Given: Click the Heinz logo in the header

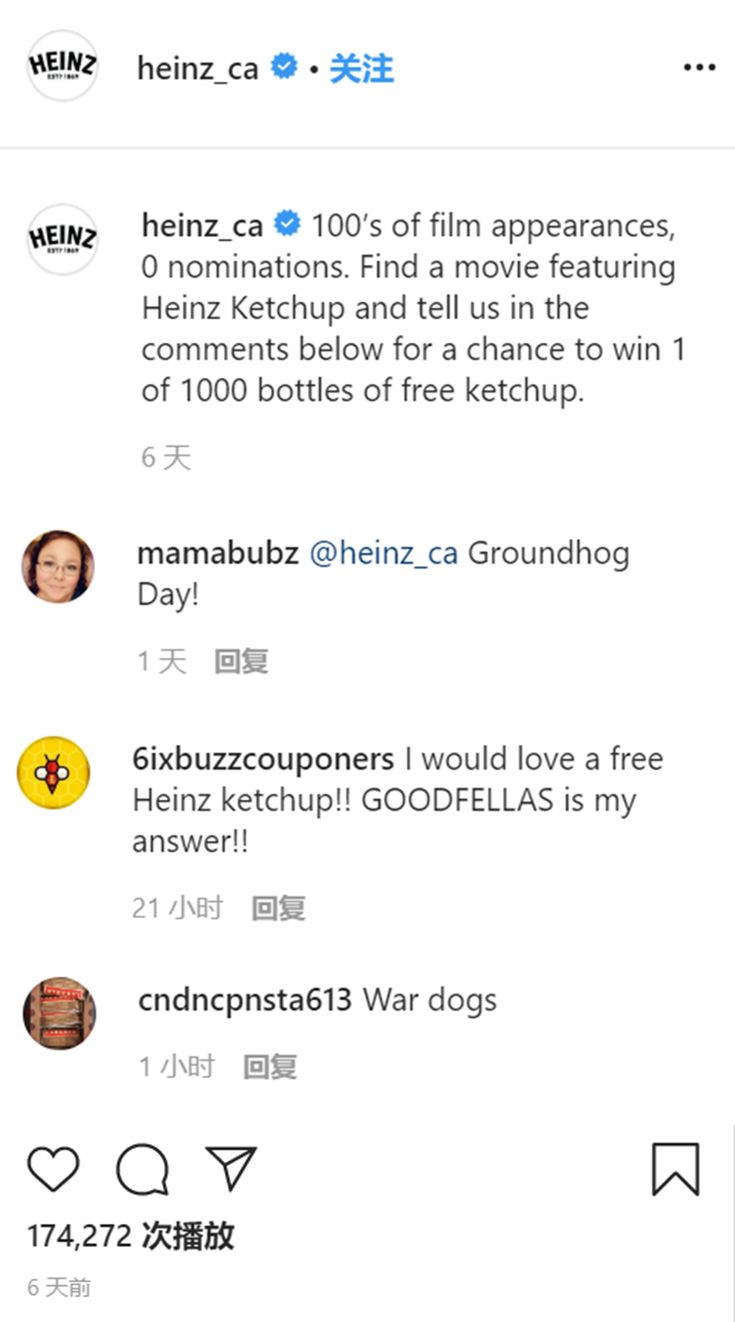Looking at the screenshot, I should click(63, 66).
